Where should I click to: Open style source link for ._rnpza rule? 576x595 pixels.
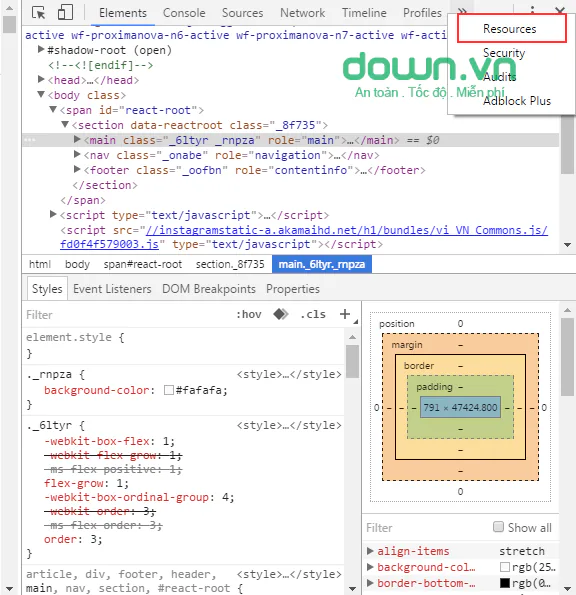pos(289,375)
